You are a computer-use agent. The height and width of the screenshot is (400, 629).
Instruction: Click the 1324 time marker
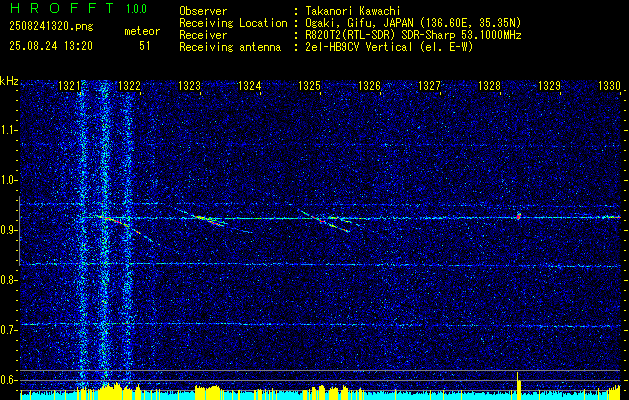(250, 86)
